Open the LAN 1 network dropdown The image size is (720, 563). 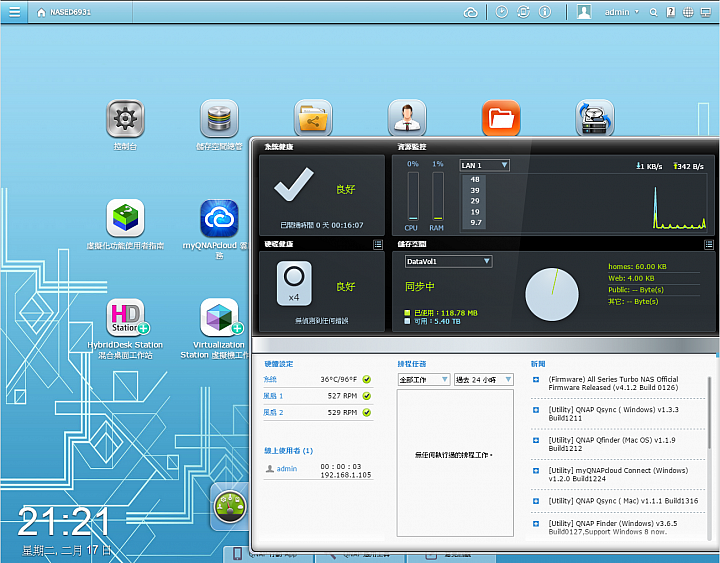click(484, 165)
